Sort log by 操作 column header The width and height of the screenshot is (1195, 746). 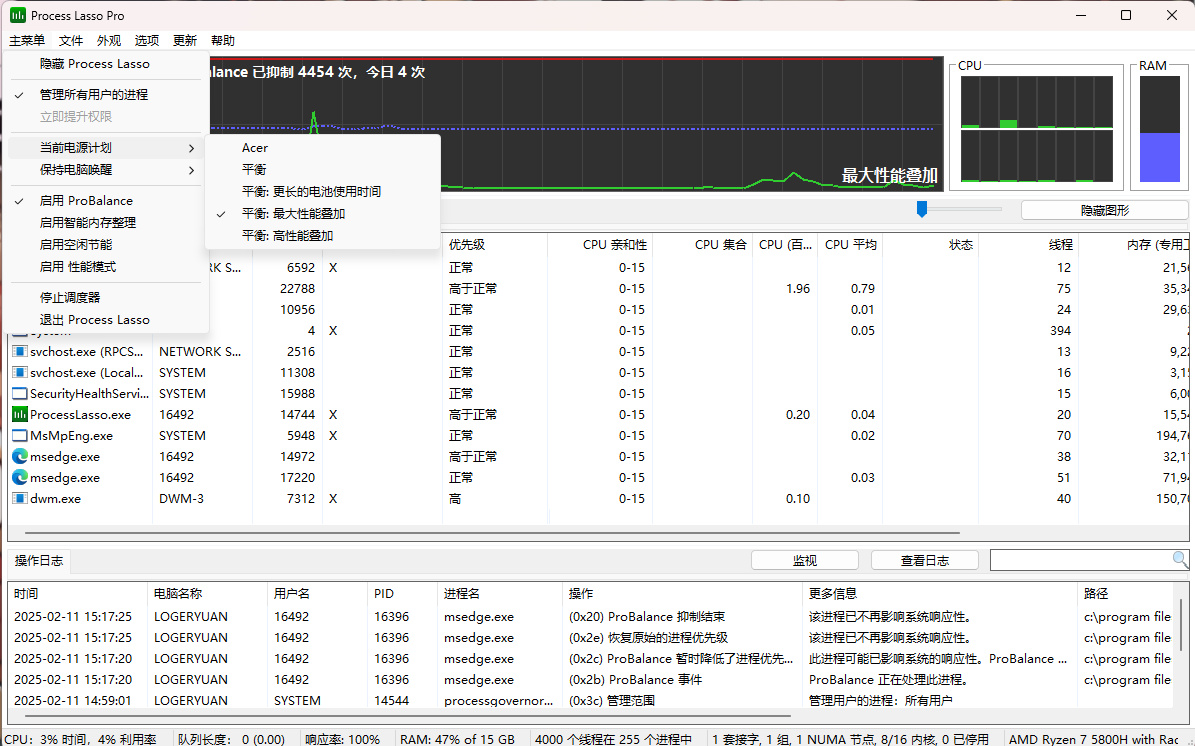click(682, 593)
